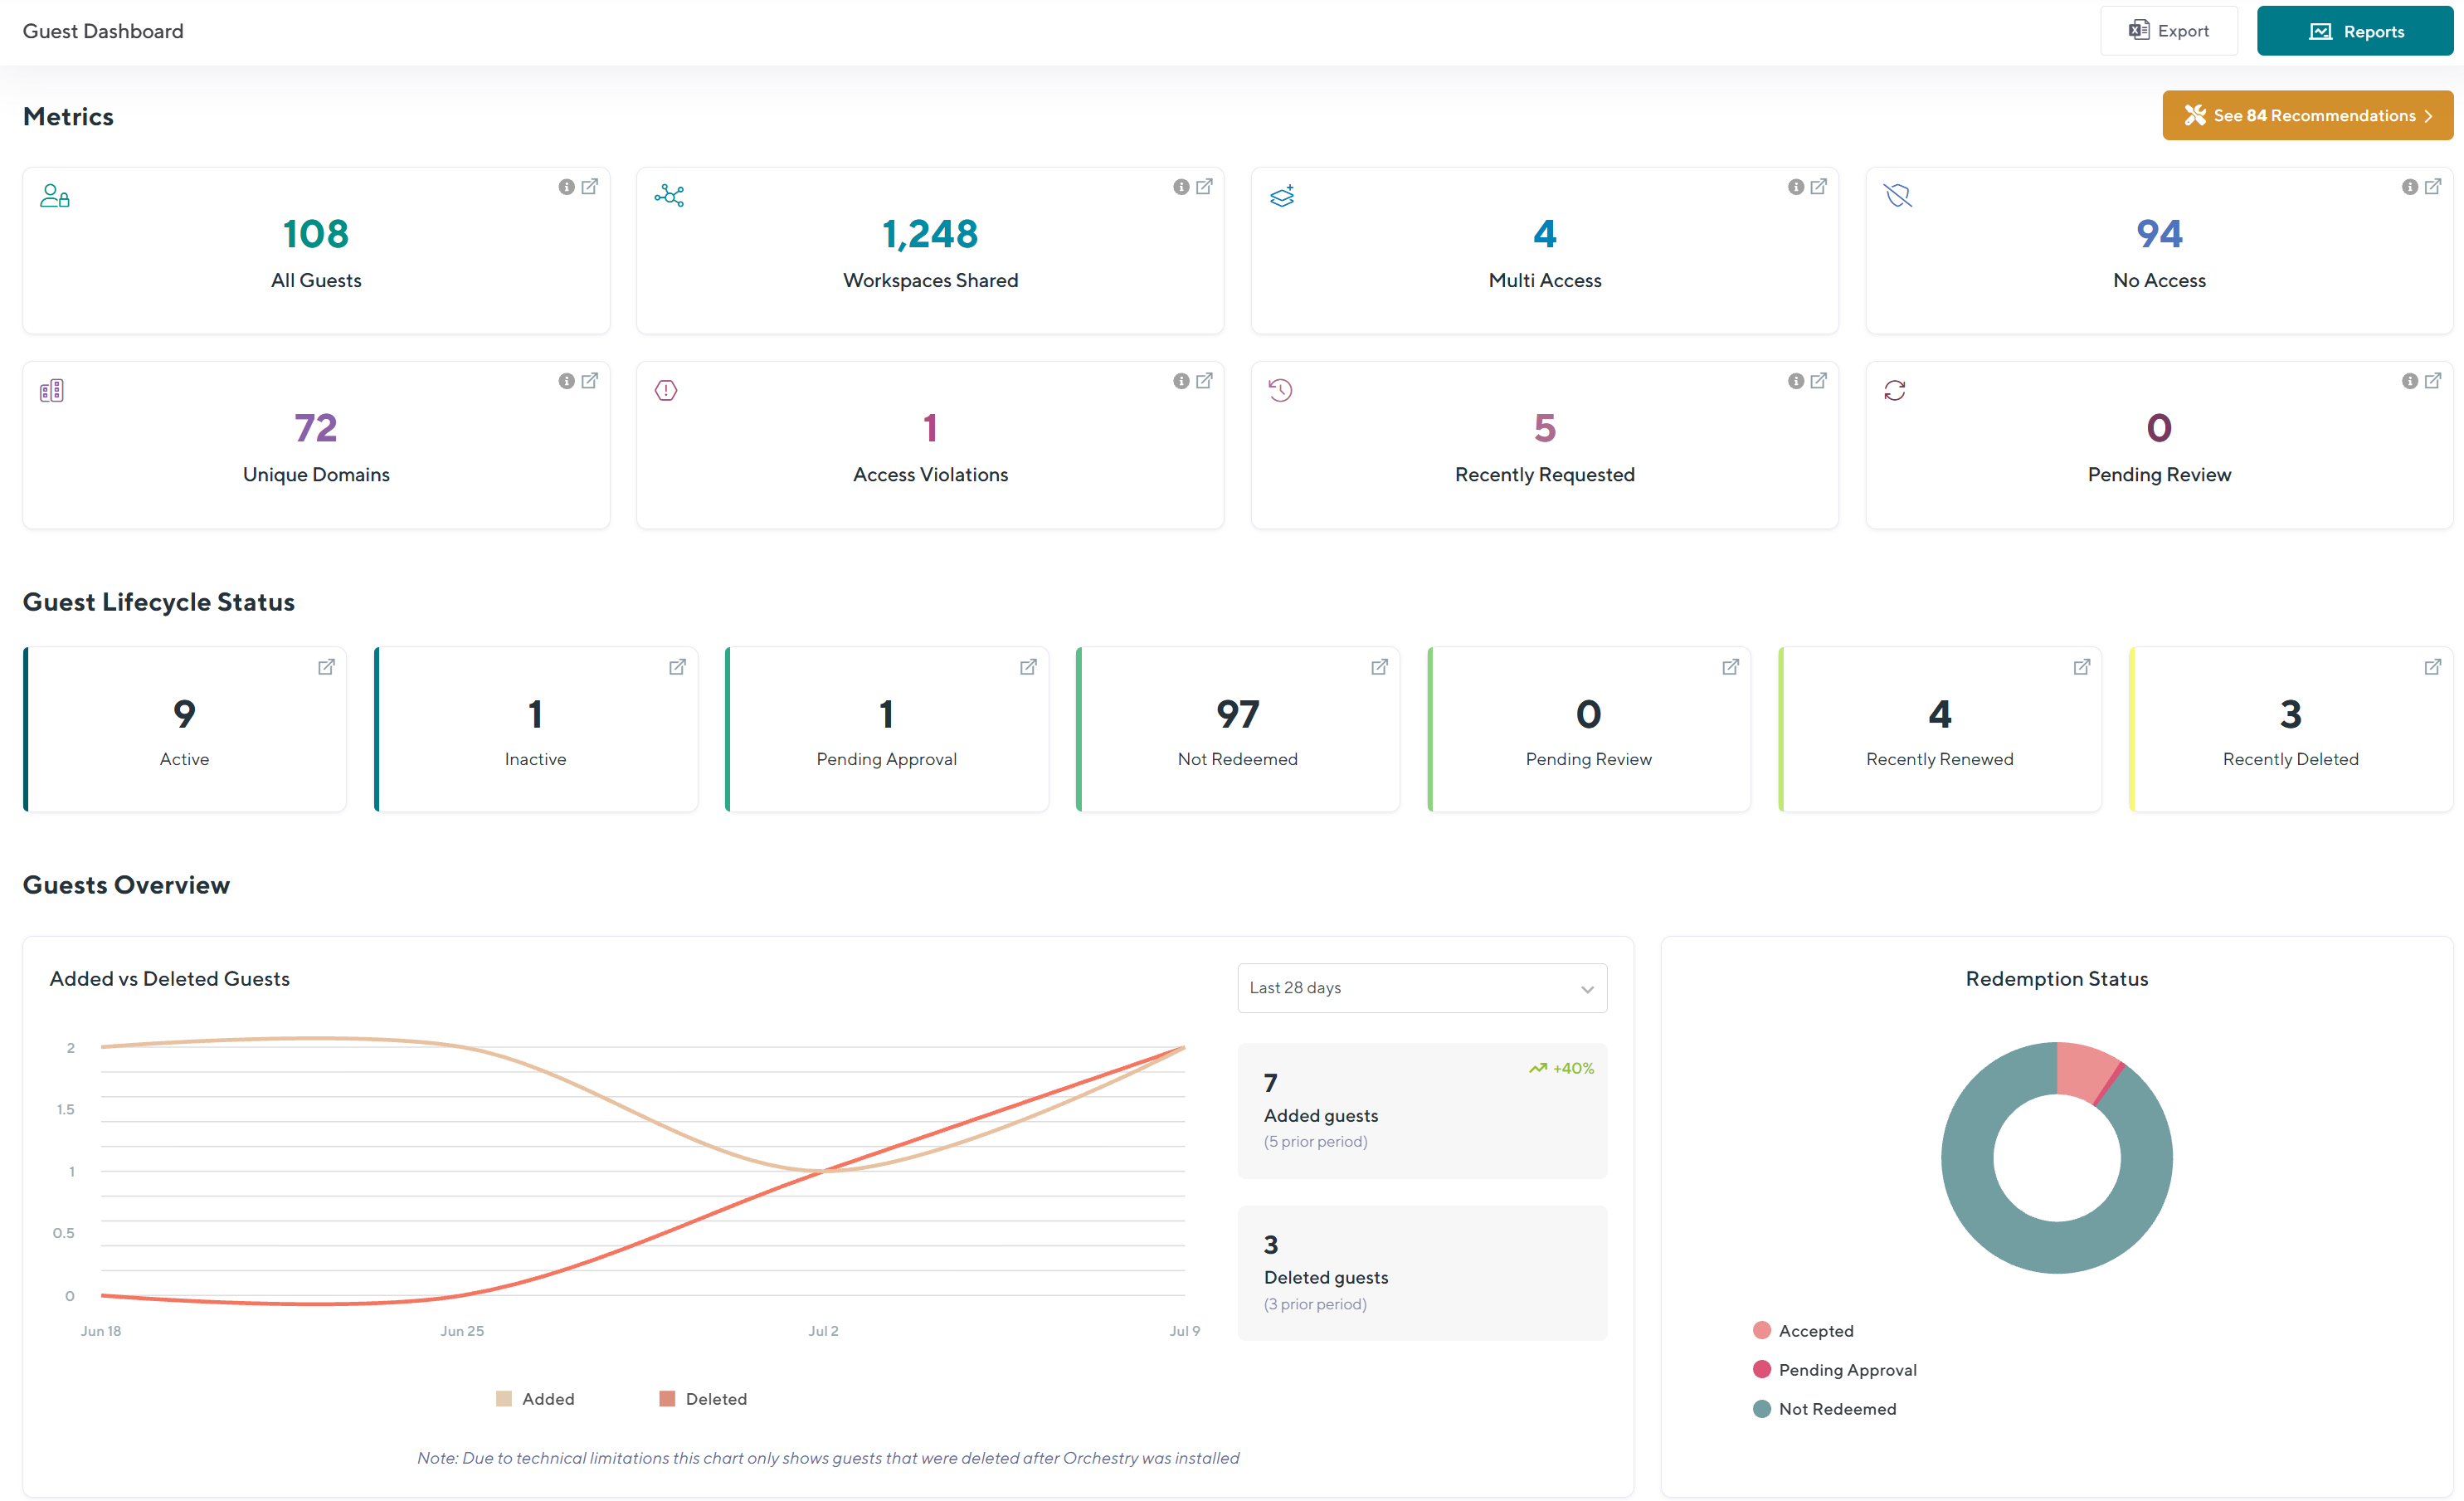Click the 4 Multi Access value

click(x=1544, y=234)
